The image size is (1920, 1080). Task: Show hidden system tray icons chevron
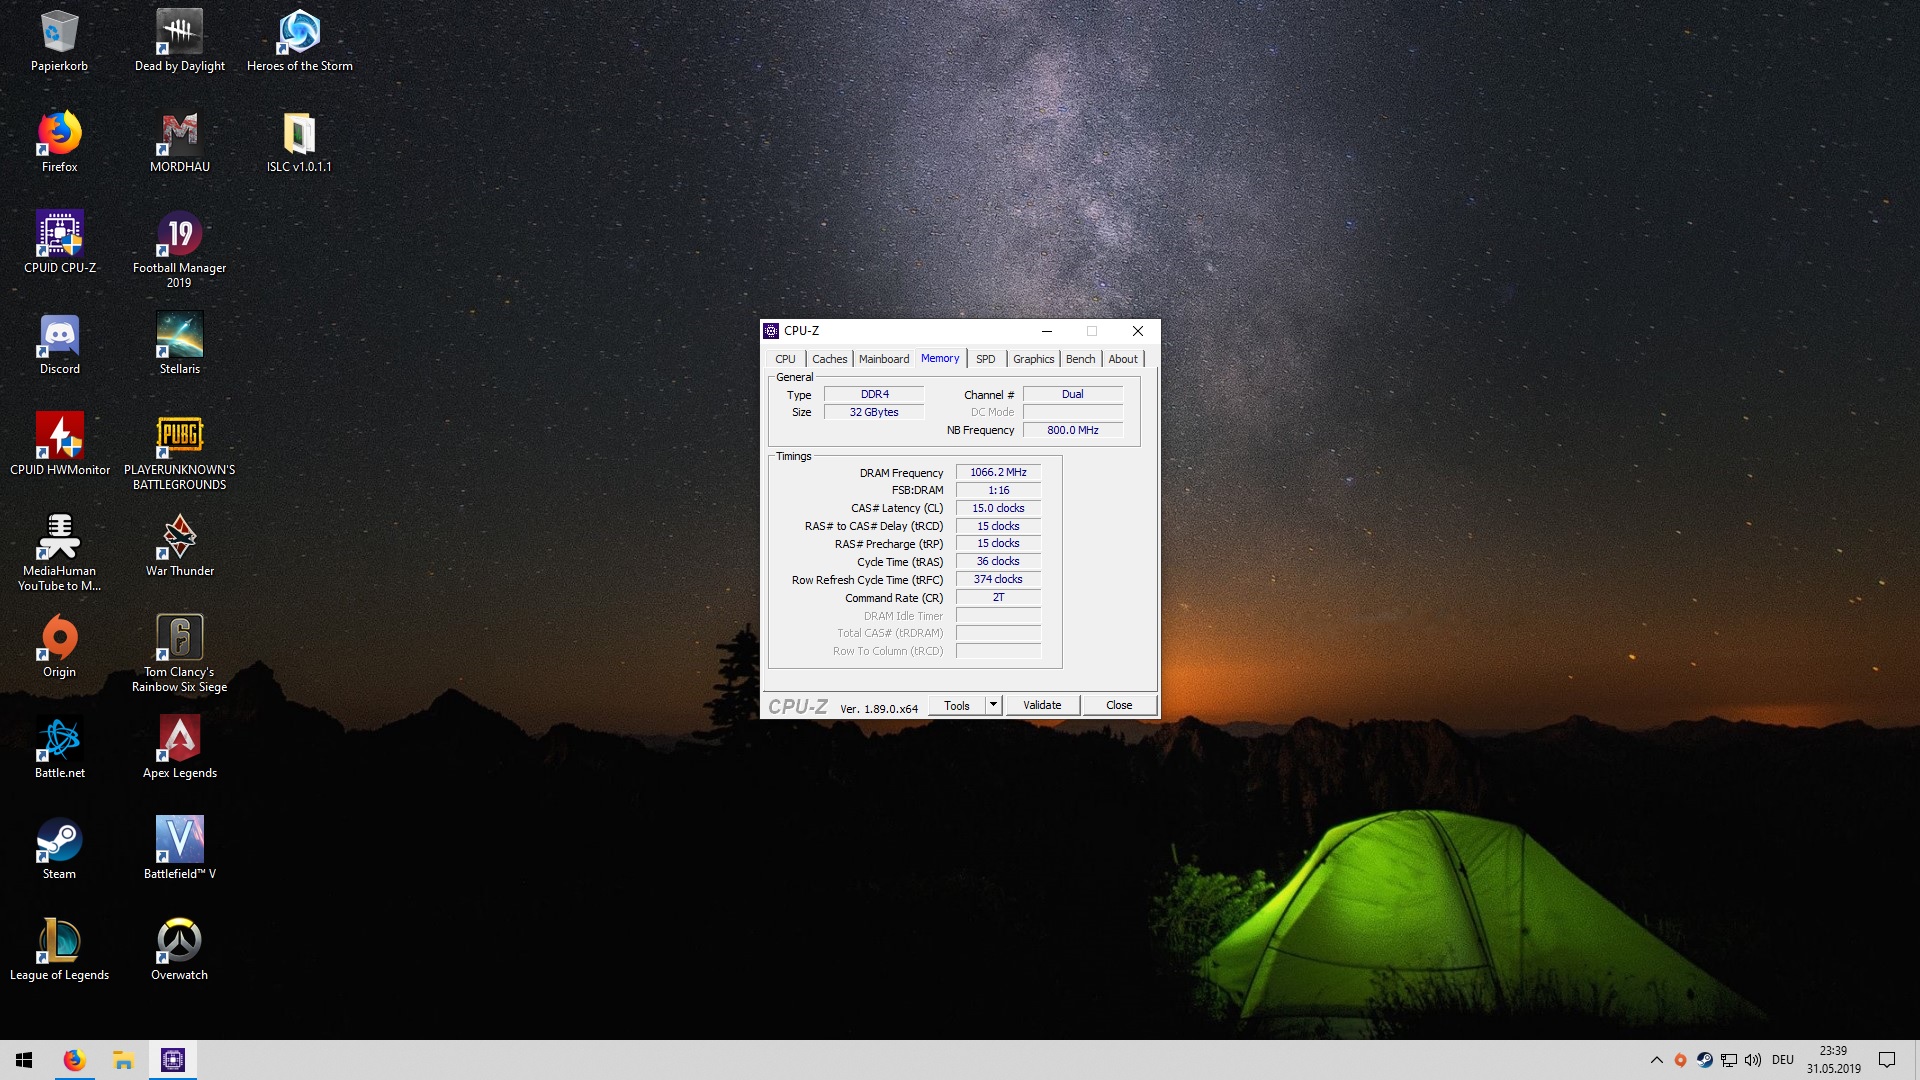[1656, 1060]
